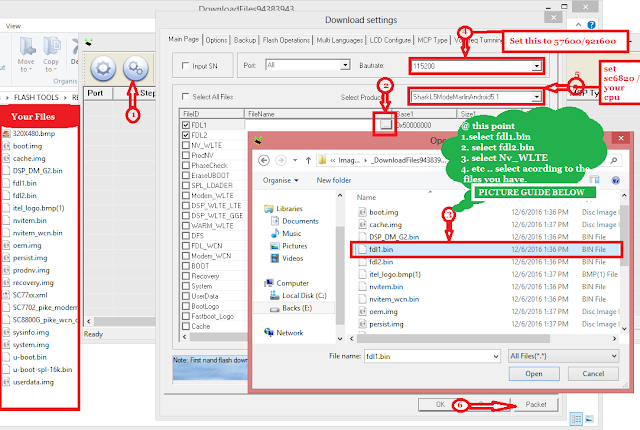The height and width of the screenshot is (430, 640).
Task: Select fdl2.bin in Open dialog list
Action: pos(376,262)
